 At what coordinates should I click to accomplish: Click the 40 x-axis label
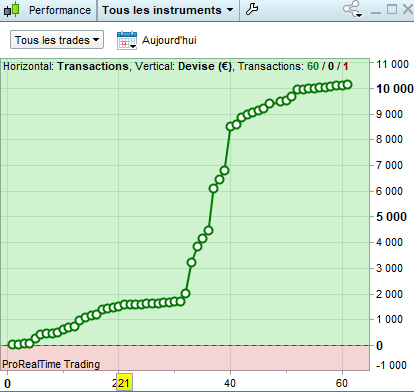pos(230,383)
